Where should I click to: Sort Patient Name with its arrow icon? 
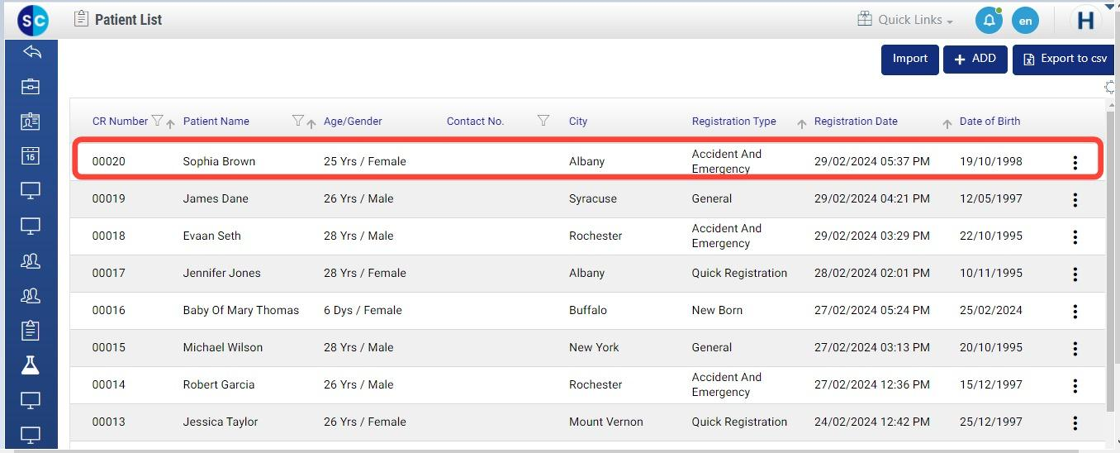311,124
